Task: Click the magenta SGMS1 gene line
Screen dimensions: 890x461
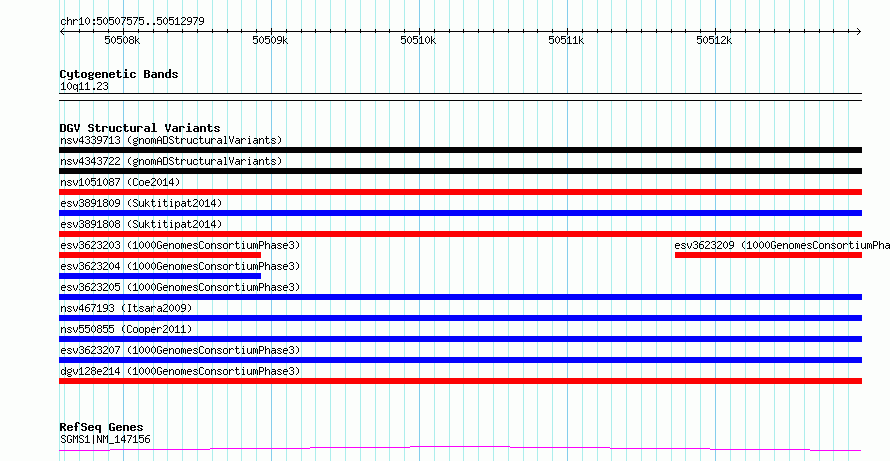Action: coord(460,449)
